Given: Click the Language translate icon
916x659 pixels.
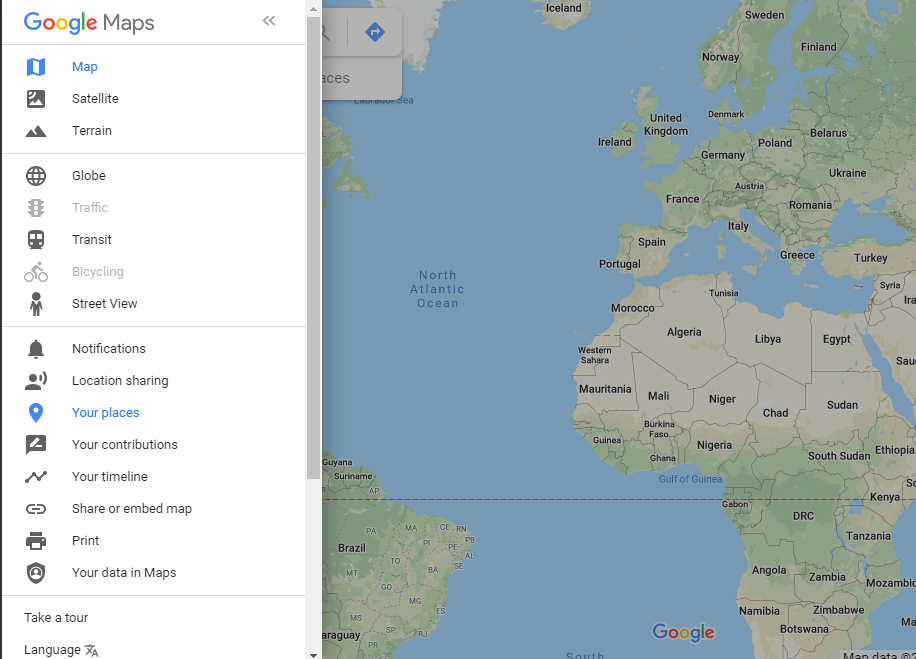Looking at the screenshot, I should [x=92, y=650].
